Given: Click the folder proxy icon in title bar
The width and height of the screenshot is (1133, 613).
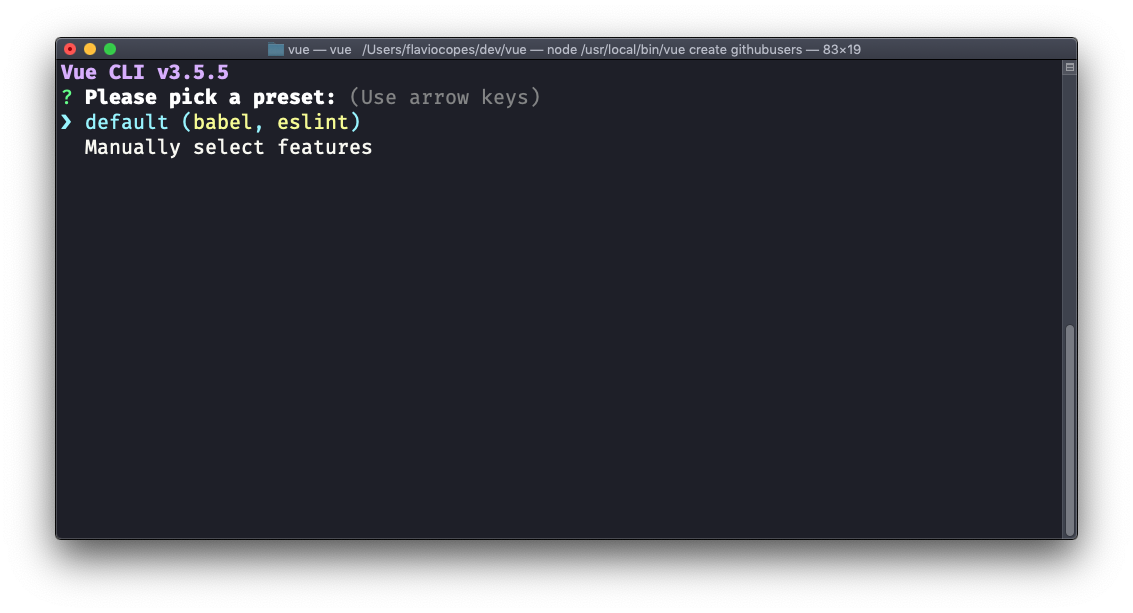Looking at the screenshot, I should pyautogui.click(x=275, y=50).
